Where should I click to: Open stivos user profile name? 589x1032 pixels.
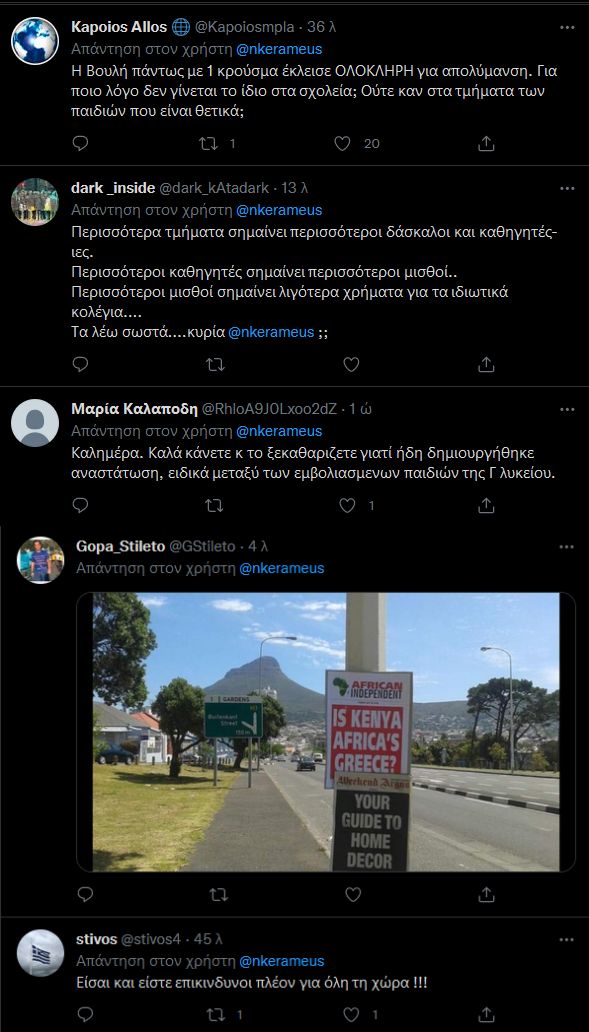[96, 939]
